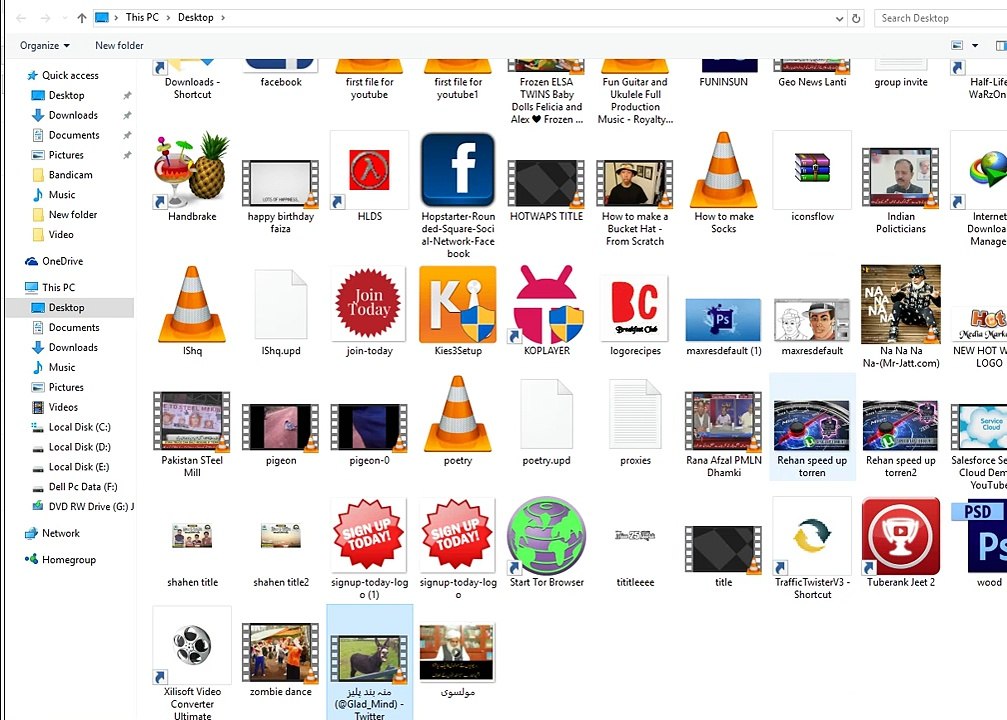Go to Bandicam folder in Quick access

(x=71, y=175)
